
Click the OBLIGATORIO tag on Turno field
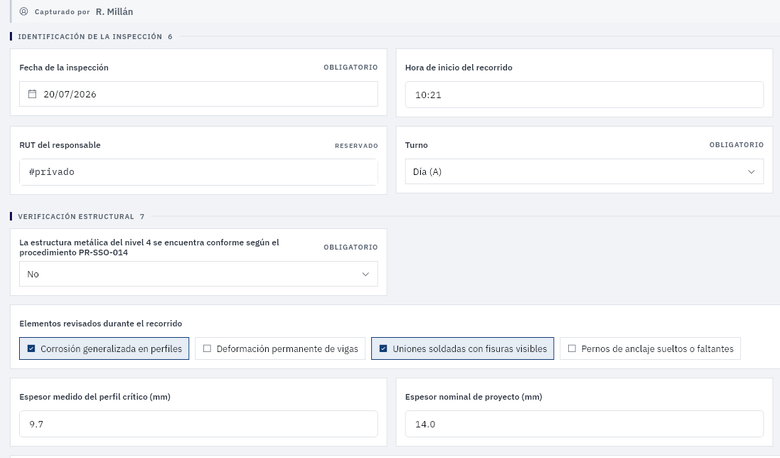coord(736,145)
